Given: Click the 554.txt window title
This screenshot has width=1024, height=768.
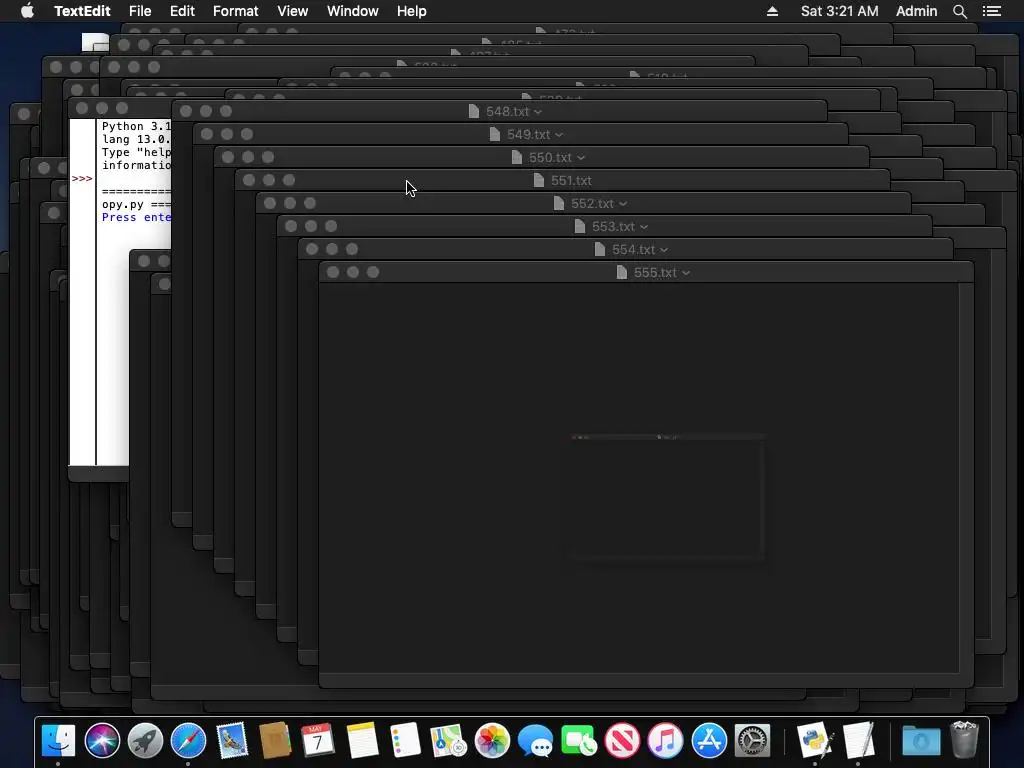Looking at the screenshot, I should (x=633, y=249).
